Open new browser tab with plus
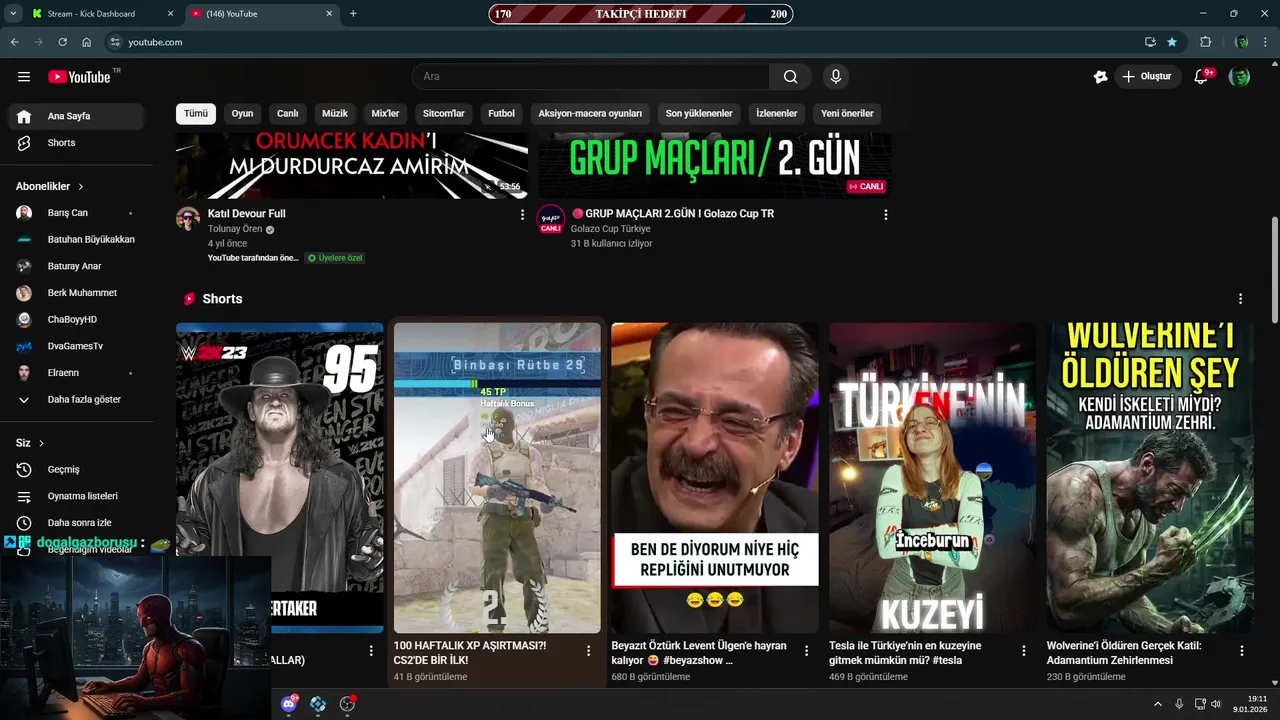The image size is (1280, 720). [x=353, y=14]
